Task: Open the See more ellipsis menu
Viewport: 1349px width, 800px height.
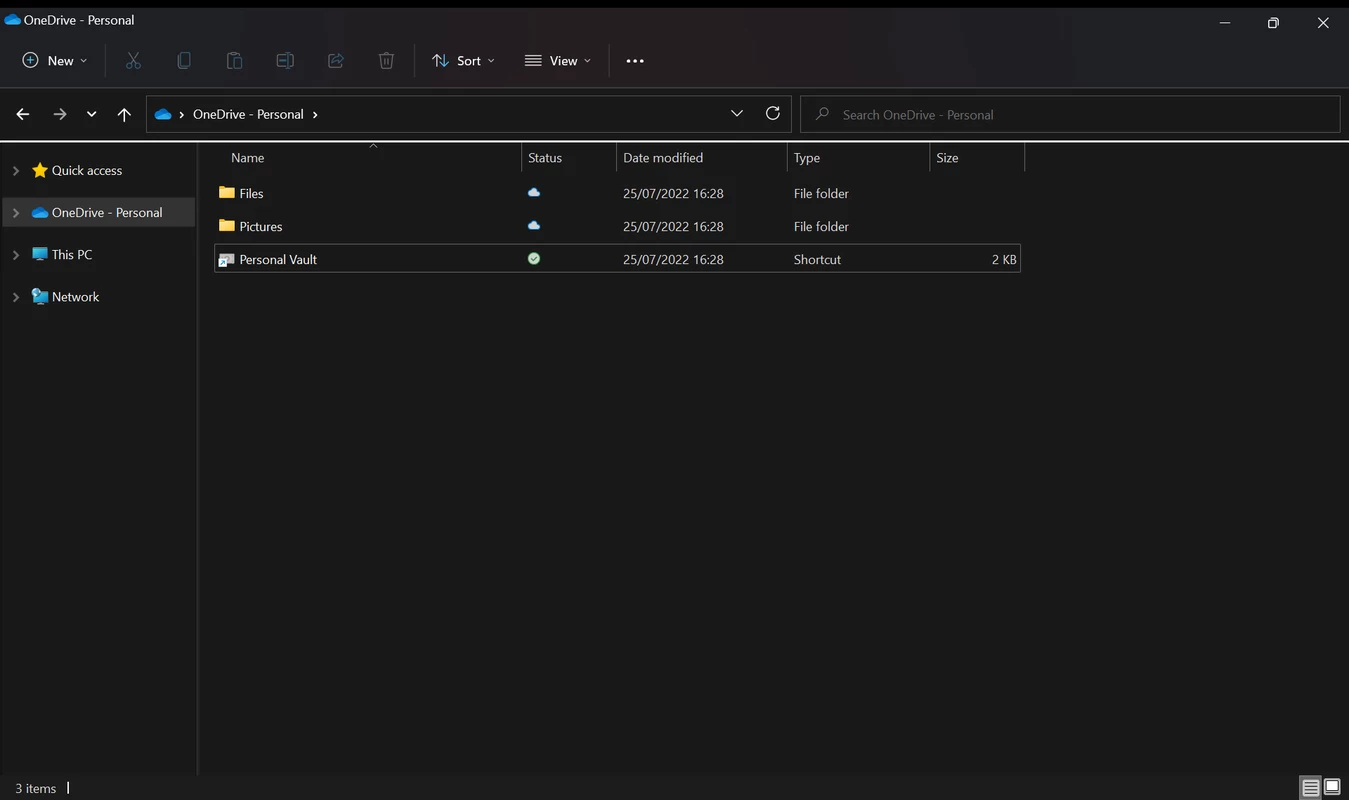Action: 635,61
